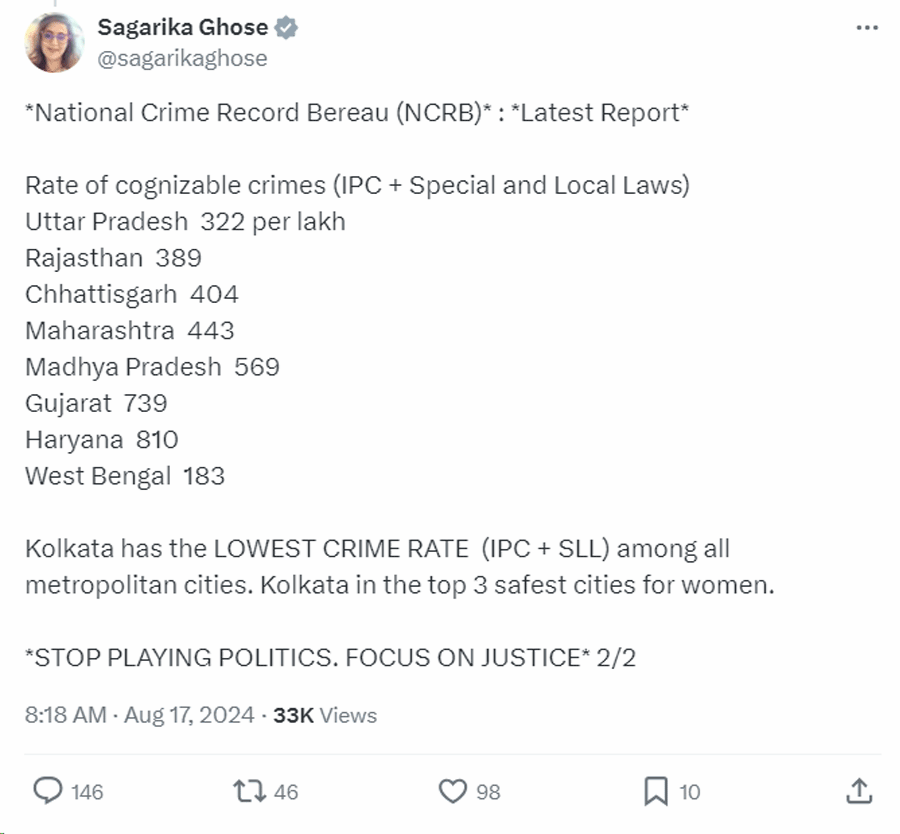Viewport: 900px width, 834px height.
Task: Click the 10 bookmarks count
Action: coord(690,792)
